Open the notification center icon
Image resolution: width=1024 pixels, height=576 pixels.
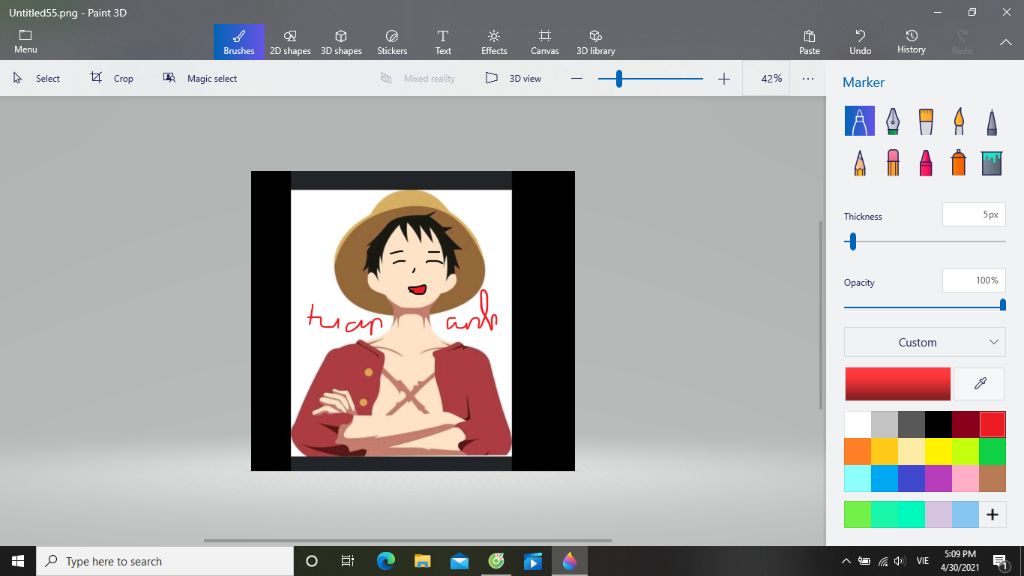(1000, 561)
